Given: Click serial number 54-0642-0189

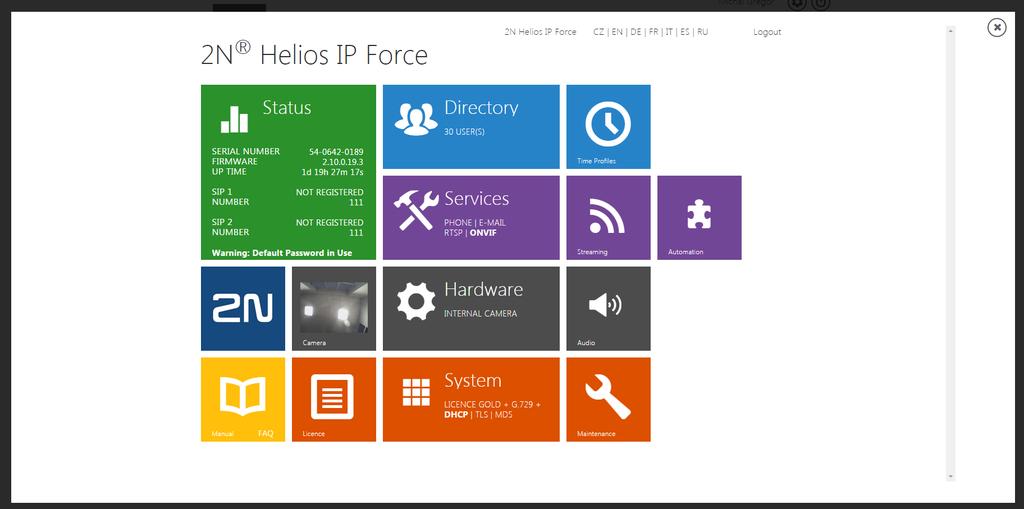Looking at the screenshot, I should [336, 152].
